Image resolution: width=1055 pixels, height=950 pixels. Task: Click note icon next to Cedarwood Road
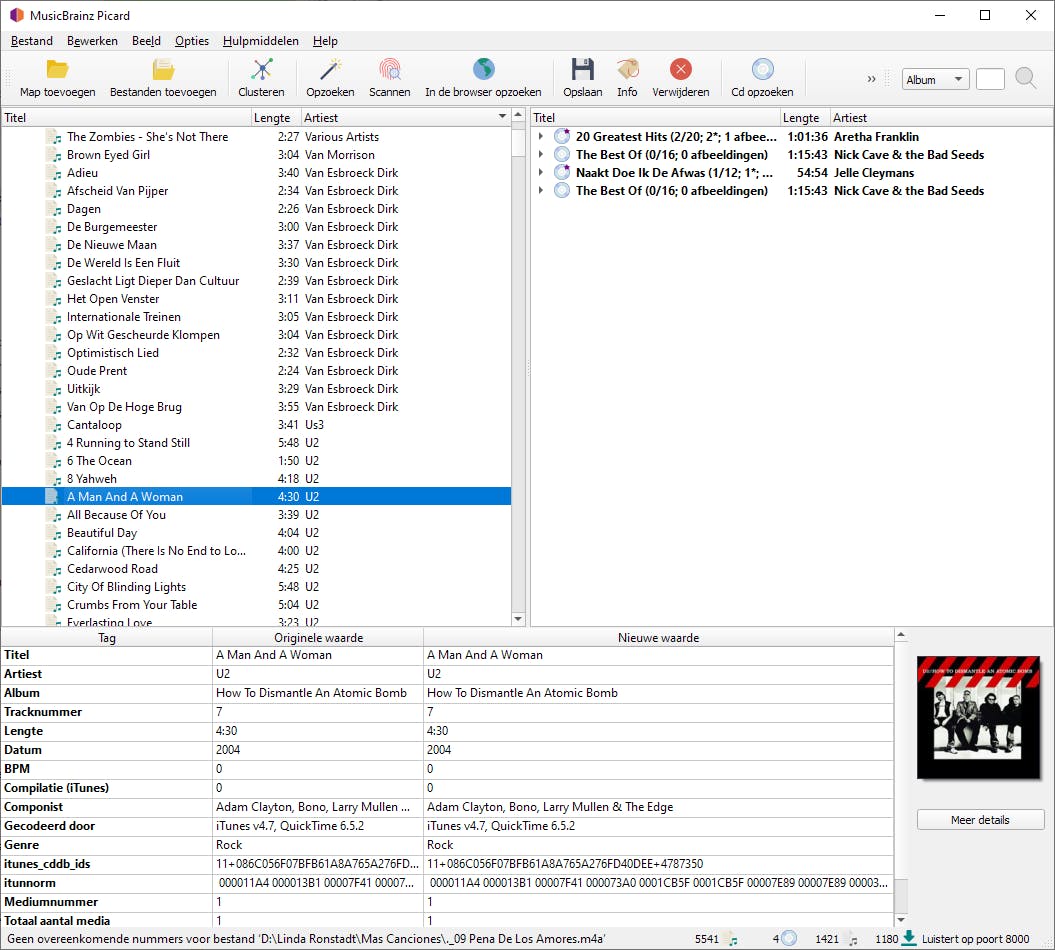54,569
